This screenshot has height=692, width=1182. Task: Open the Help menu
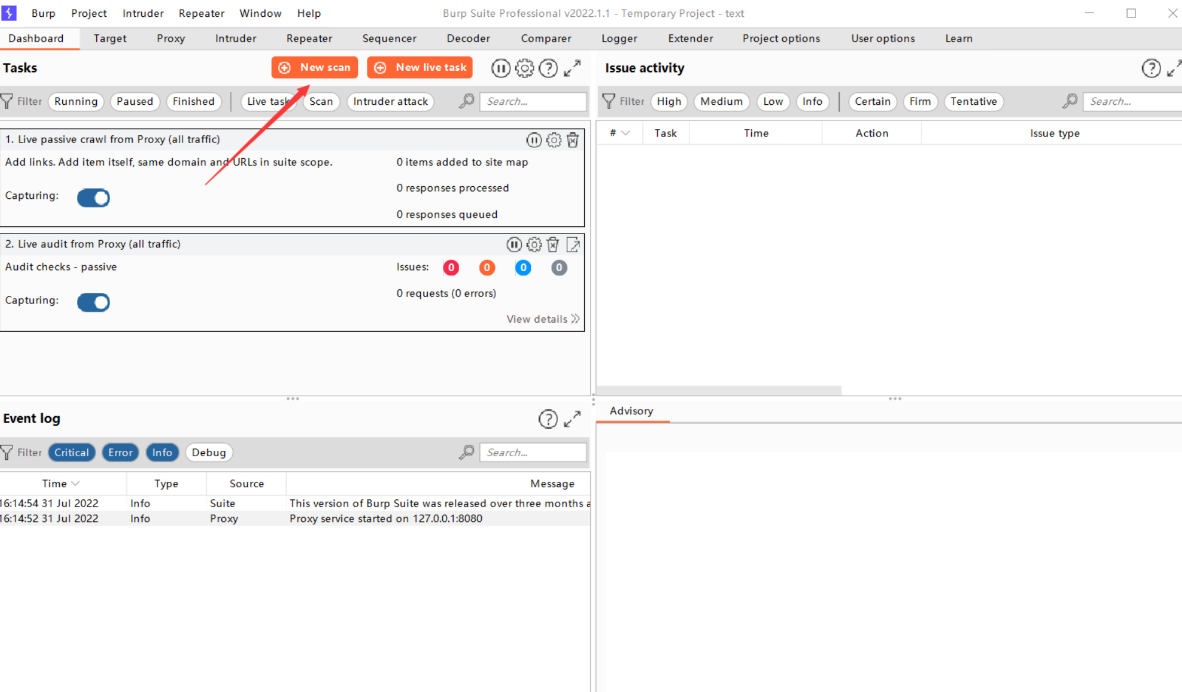[309, 13]
